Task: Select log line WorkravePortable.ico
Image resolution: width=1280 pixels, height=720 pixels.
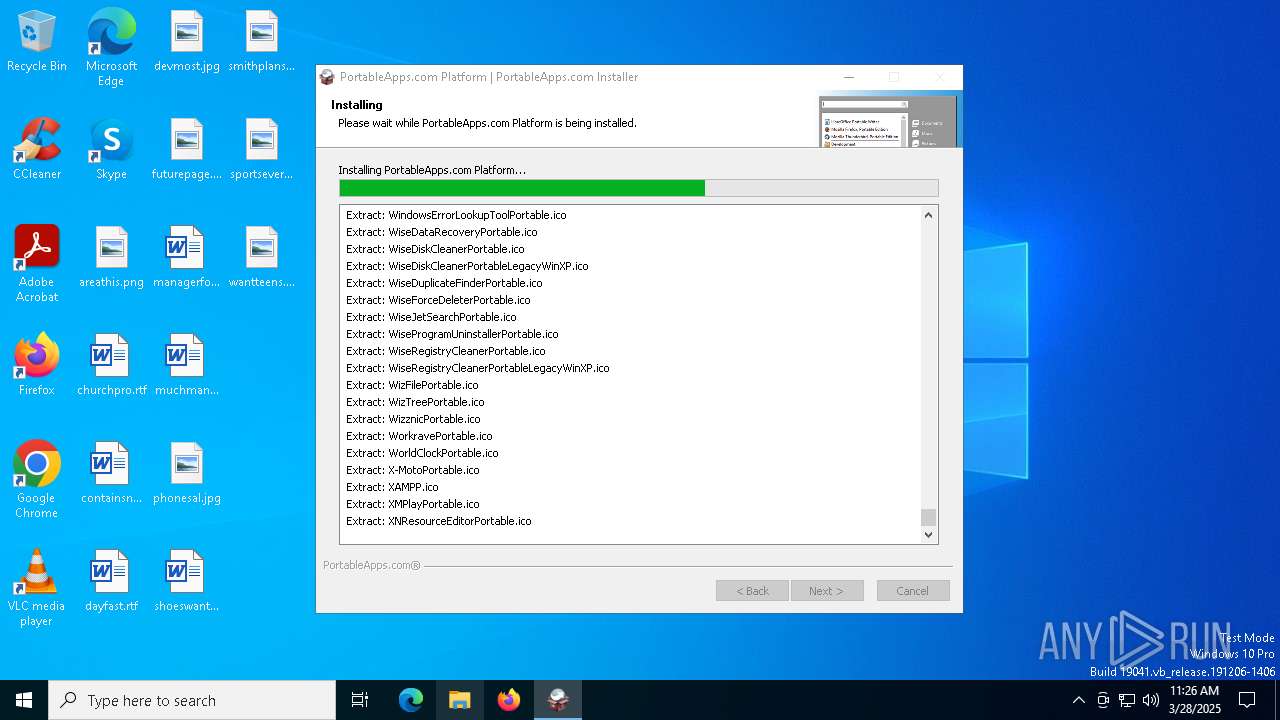Action: click(x=419, y=436)
